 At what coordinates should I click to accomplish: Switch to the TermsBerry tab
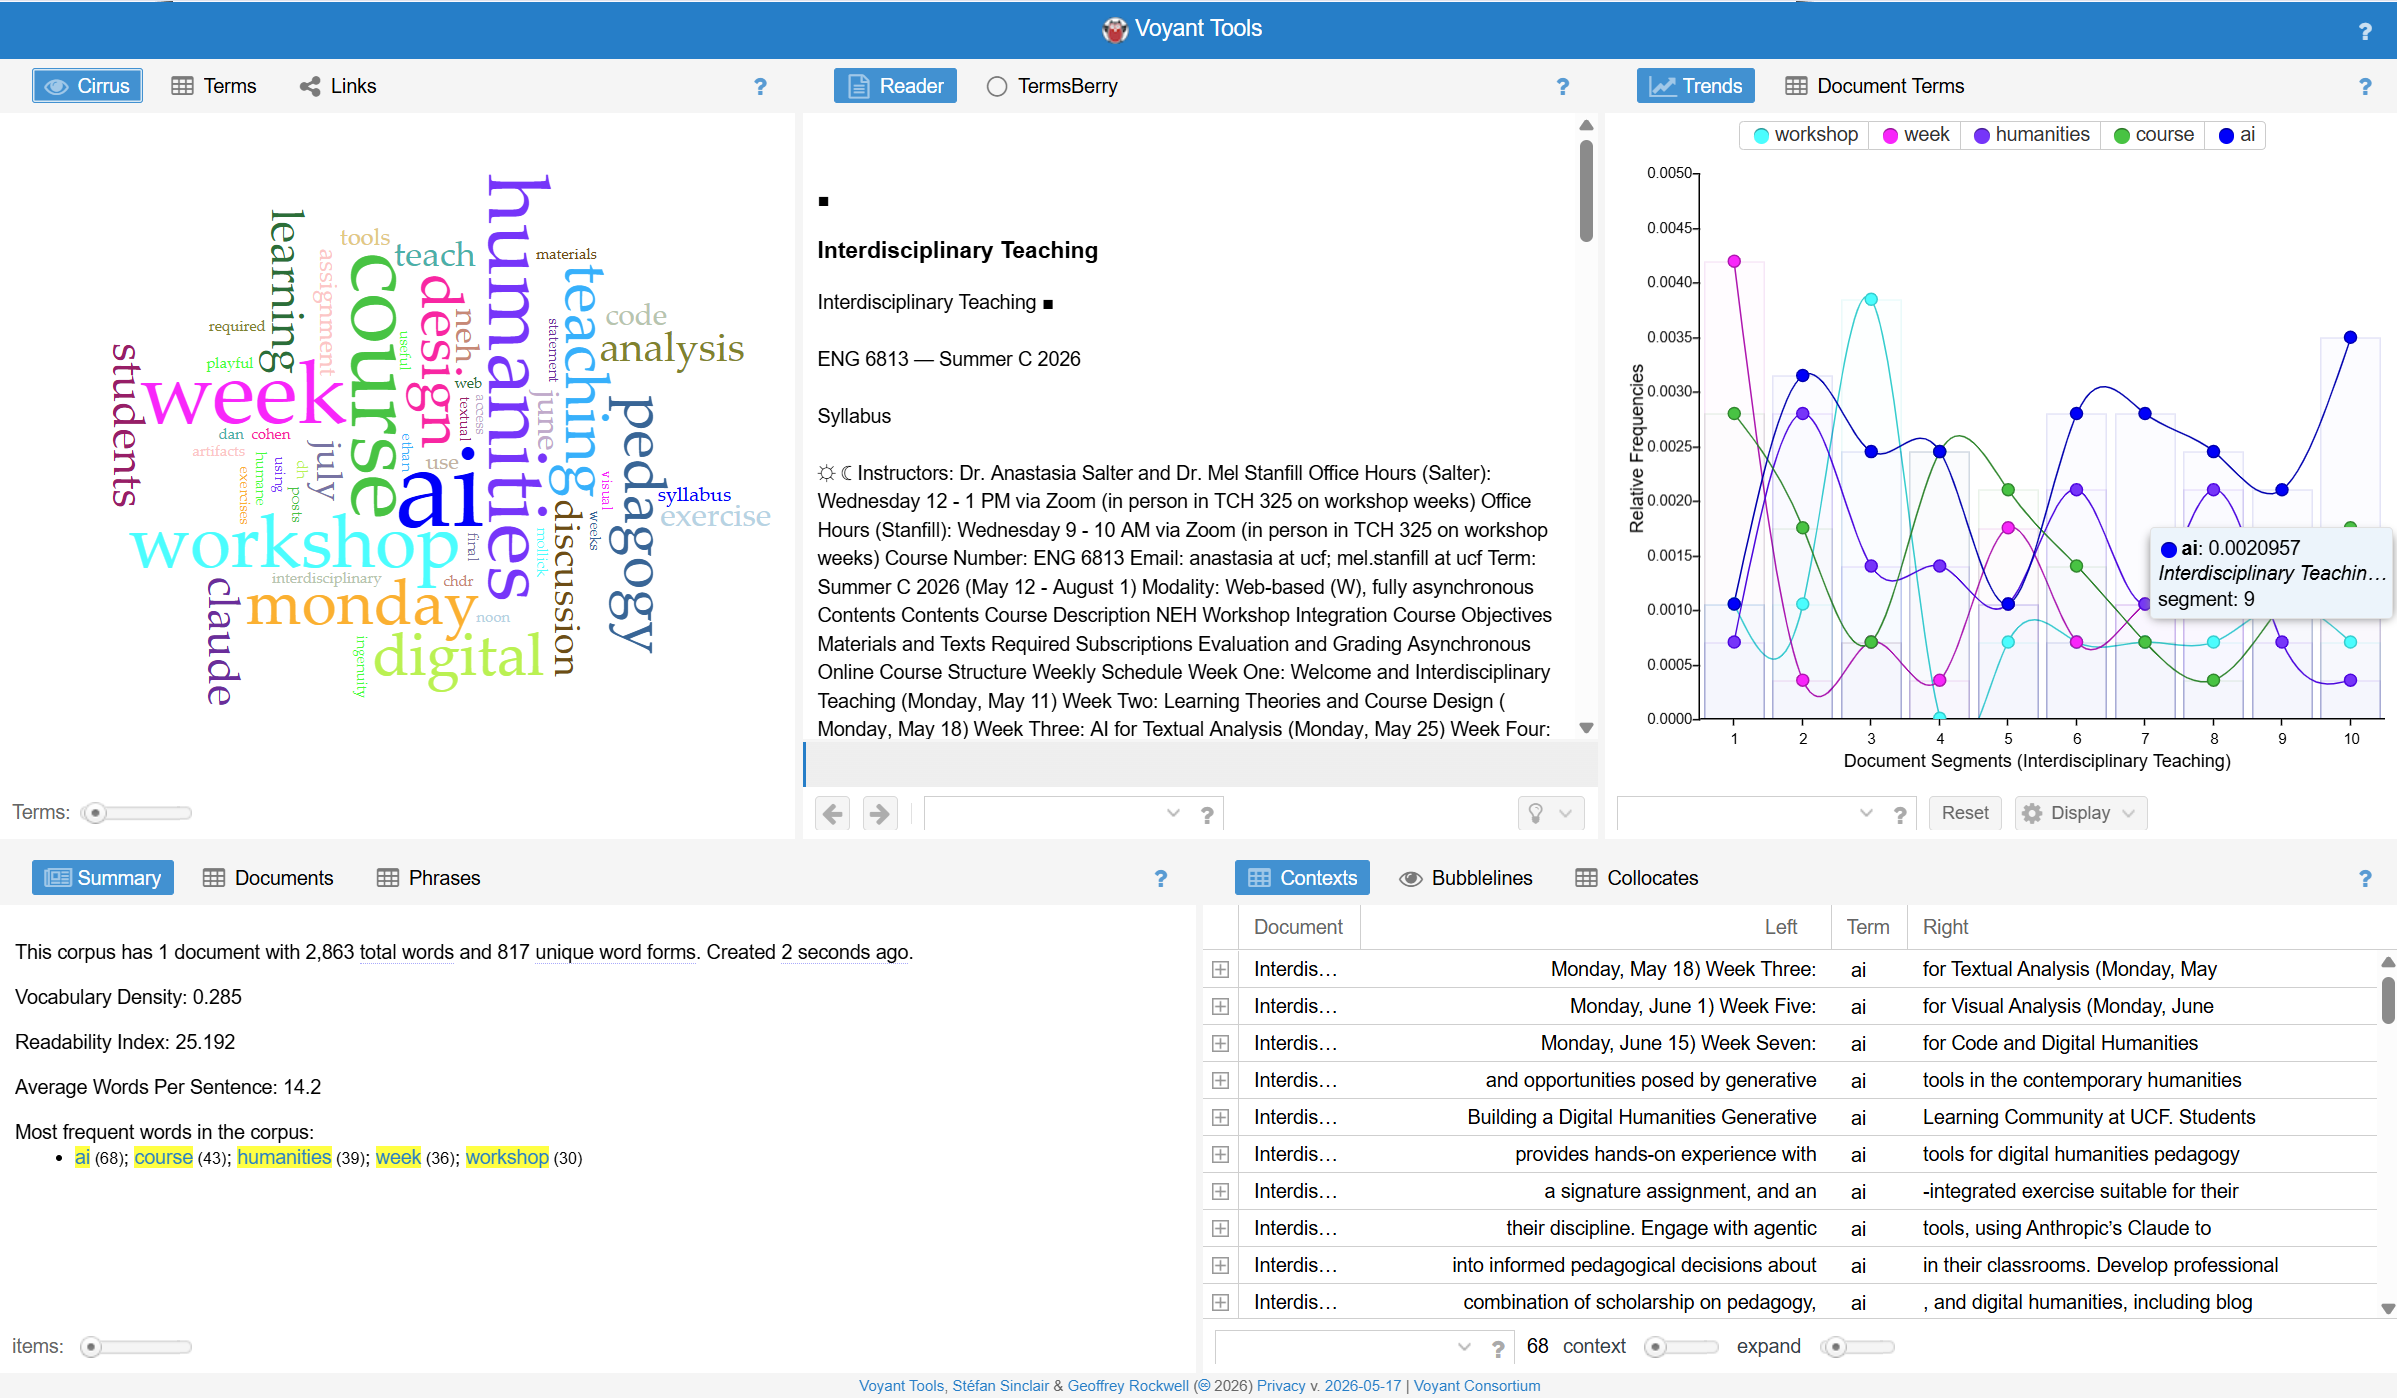[x=1052, y=86]
